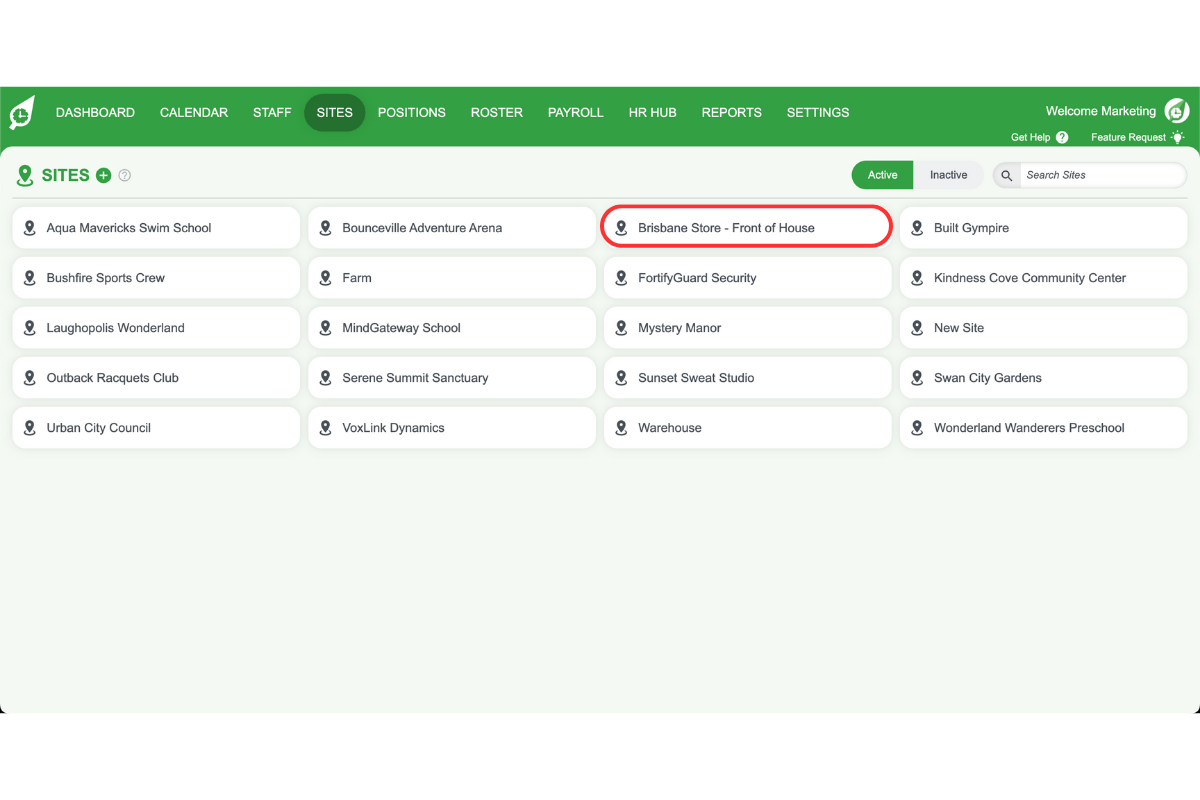Image resolution: width=1200 pixels, height=800 pixels.
Task: Open the Swan City Gardens site
Action: point(1043,377)
